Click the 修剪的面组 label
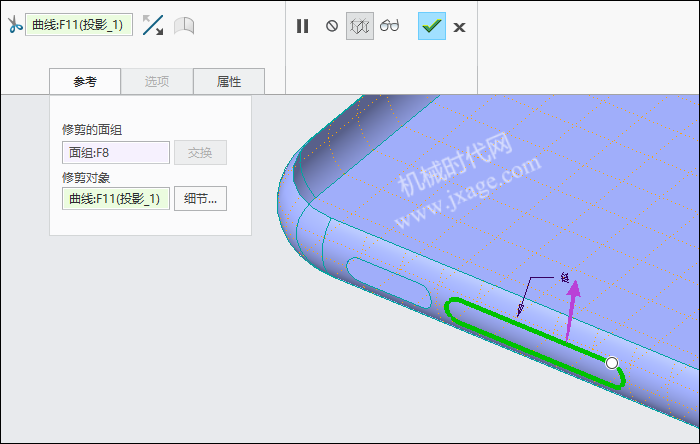The width and height of the screenshot is (700, 444). point(92,130)
